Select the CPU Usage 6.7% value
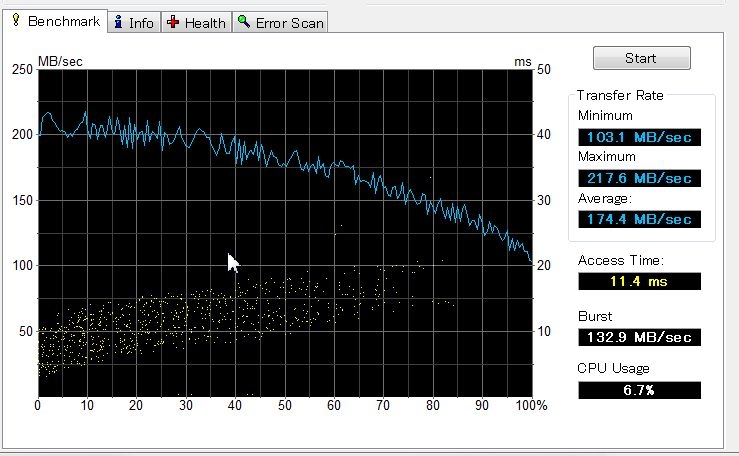 (x=639, y=390)
